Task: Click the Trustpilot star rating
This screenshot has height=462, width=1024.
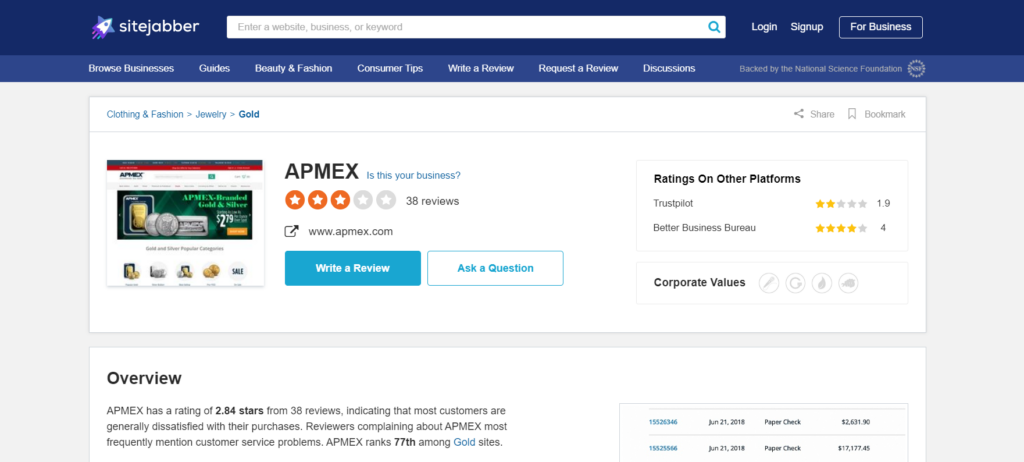Action: [841, 204]
